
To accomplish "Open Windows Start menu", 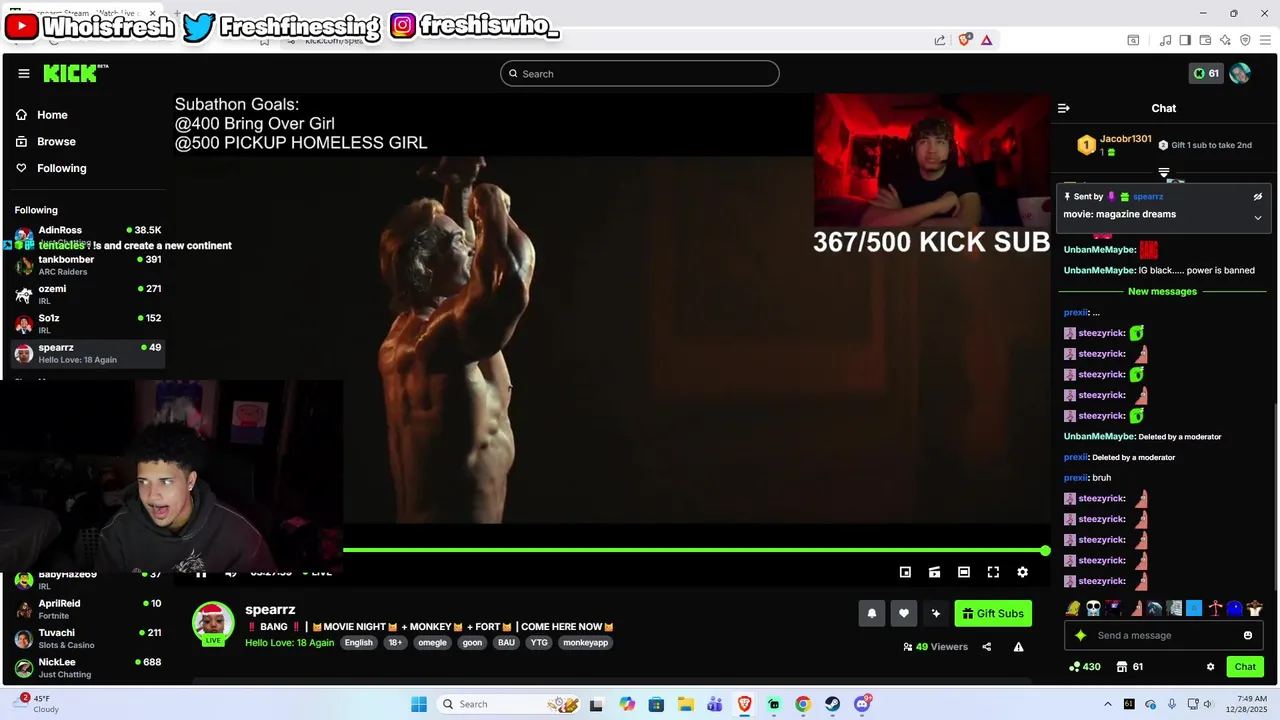I will (419, 704).
